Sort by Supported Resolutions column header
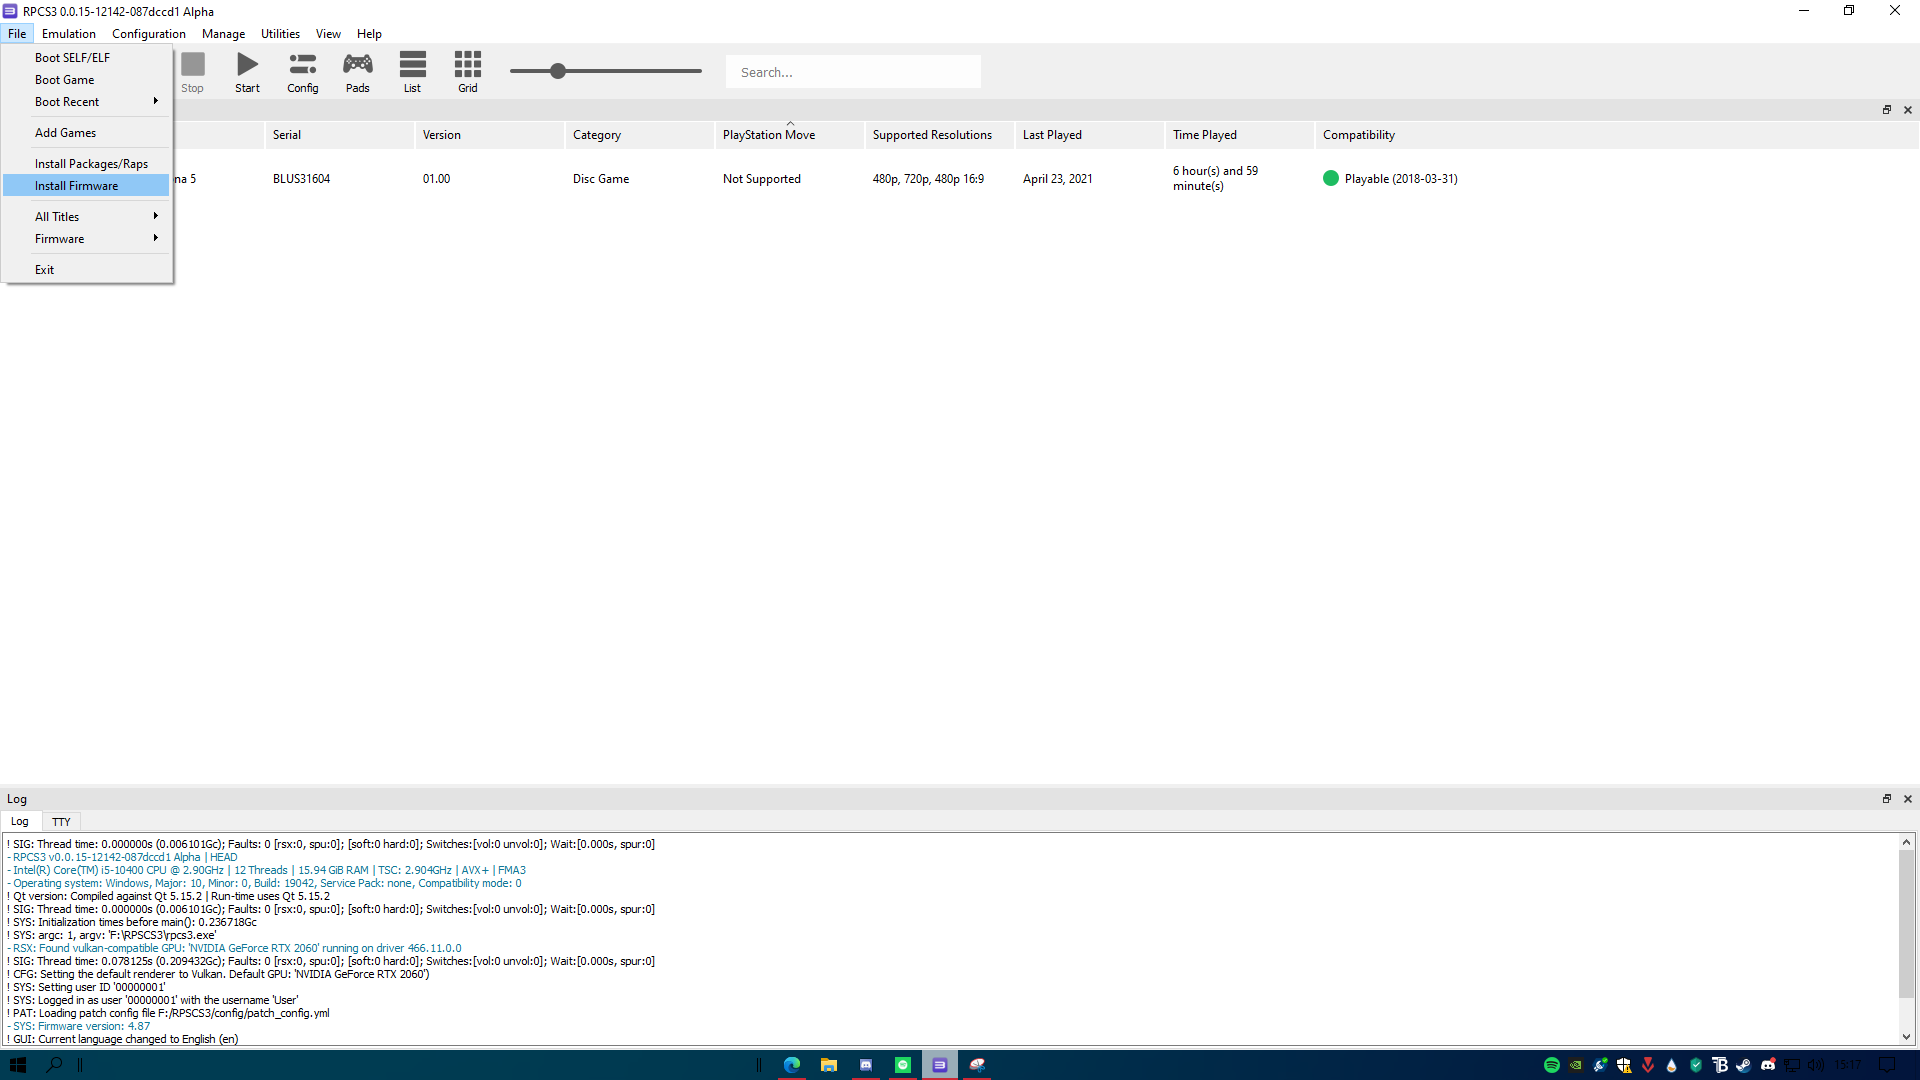Screen dimensions: 1920x1080 (939, 135)
